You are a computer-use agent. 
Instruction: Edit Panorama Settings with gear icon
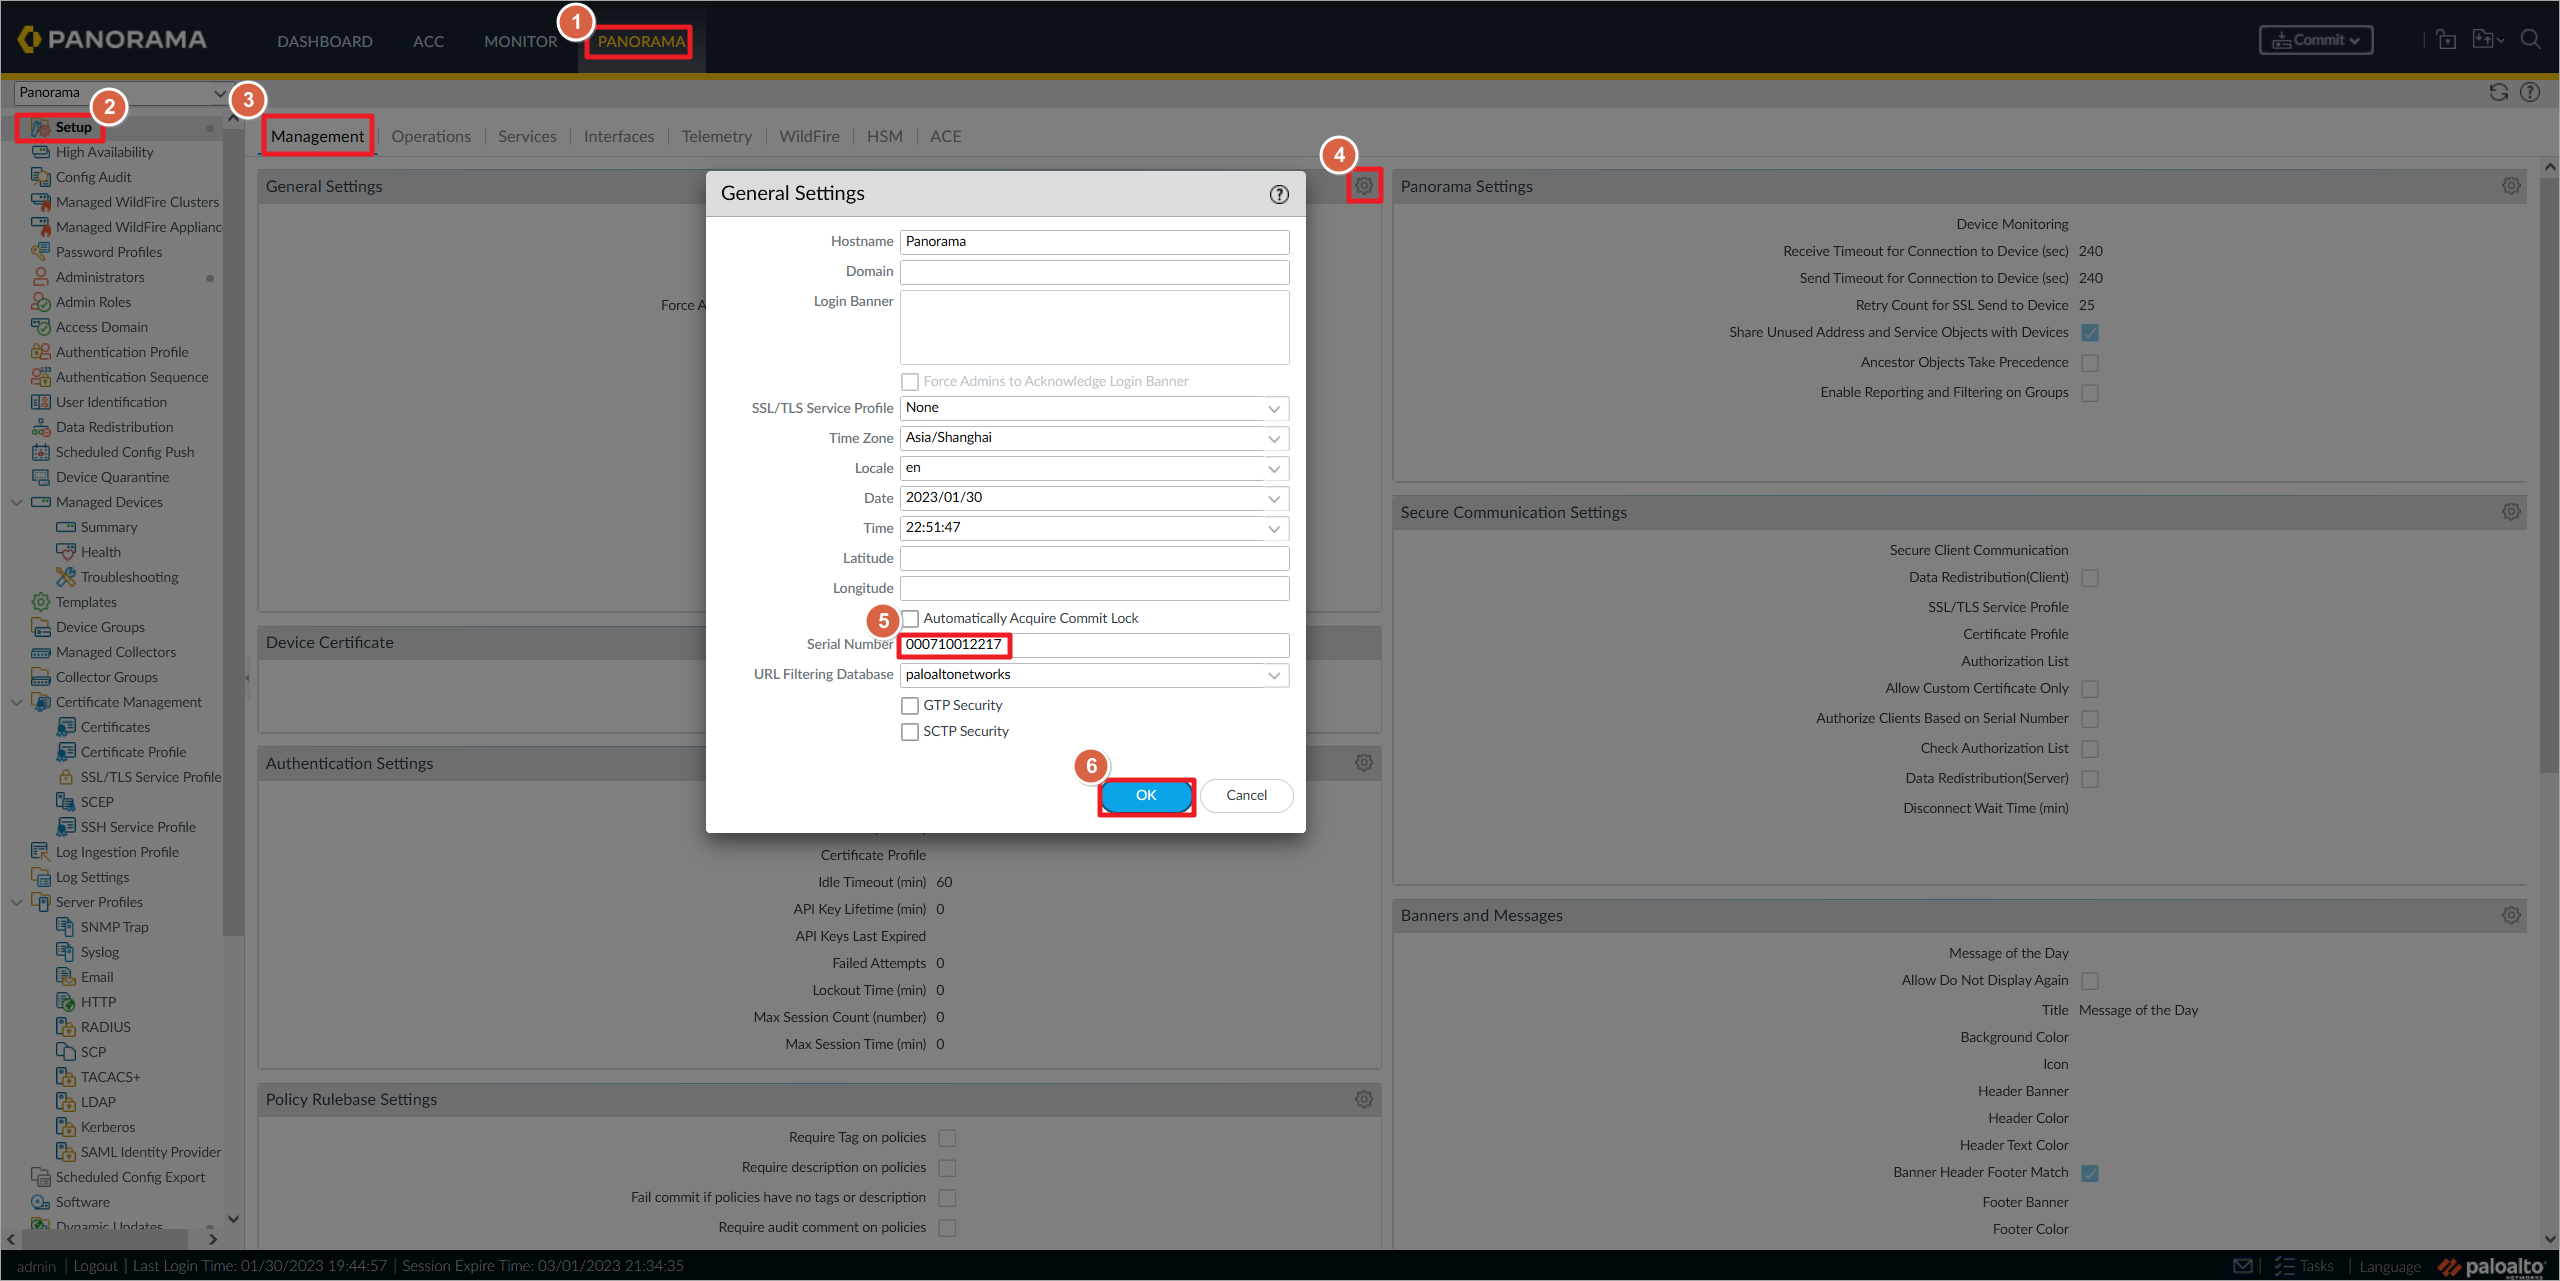[x=2511, y=186]
